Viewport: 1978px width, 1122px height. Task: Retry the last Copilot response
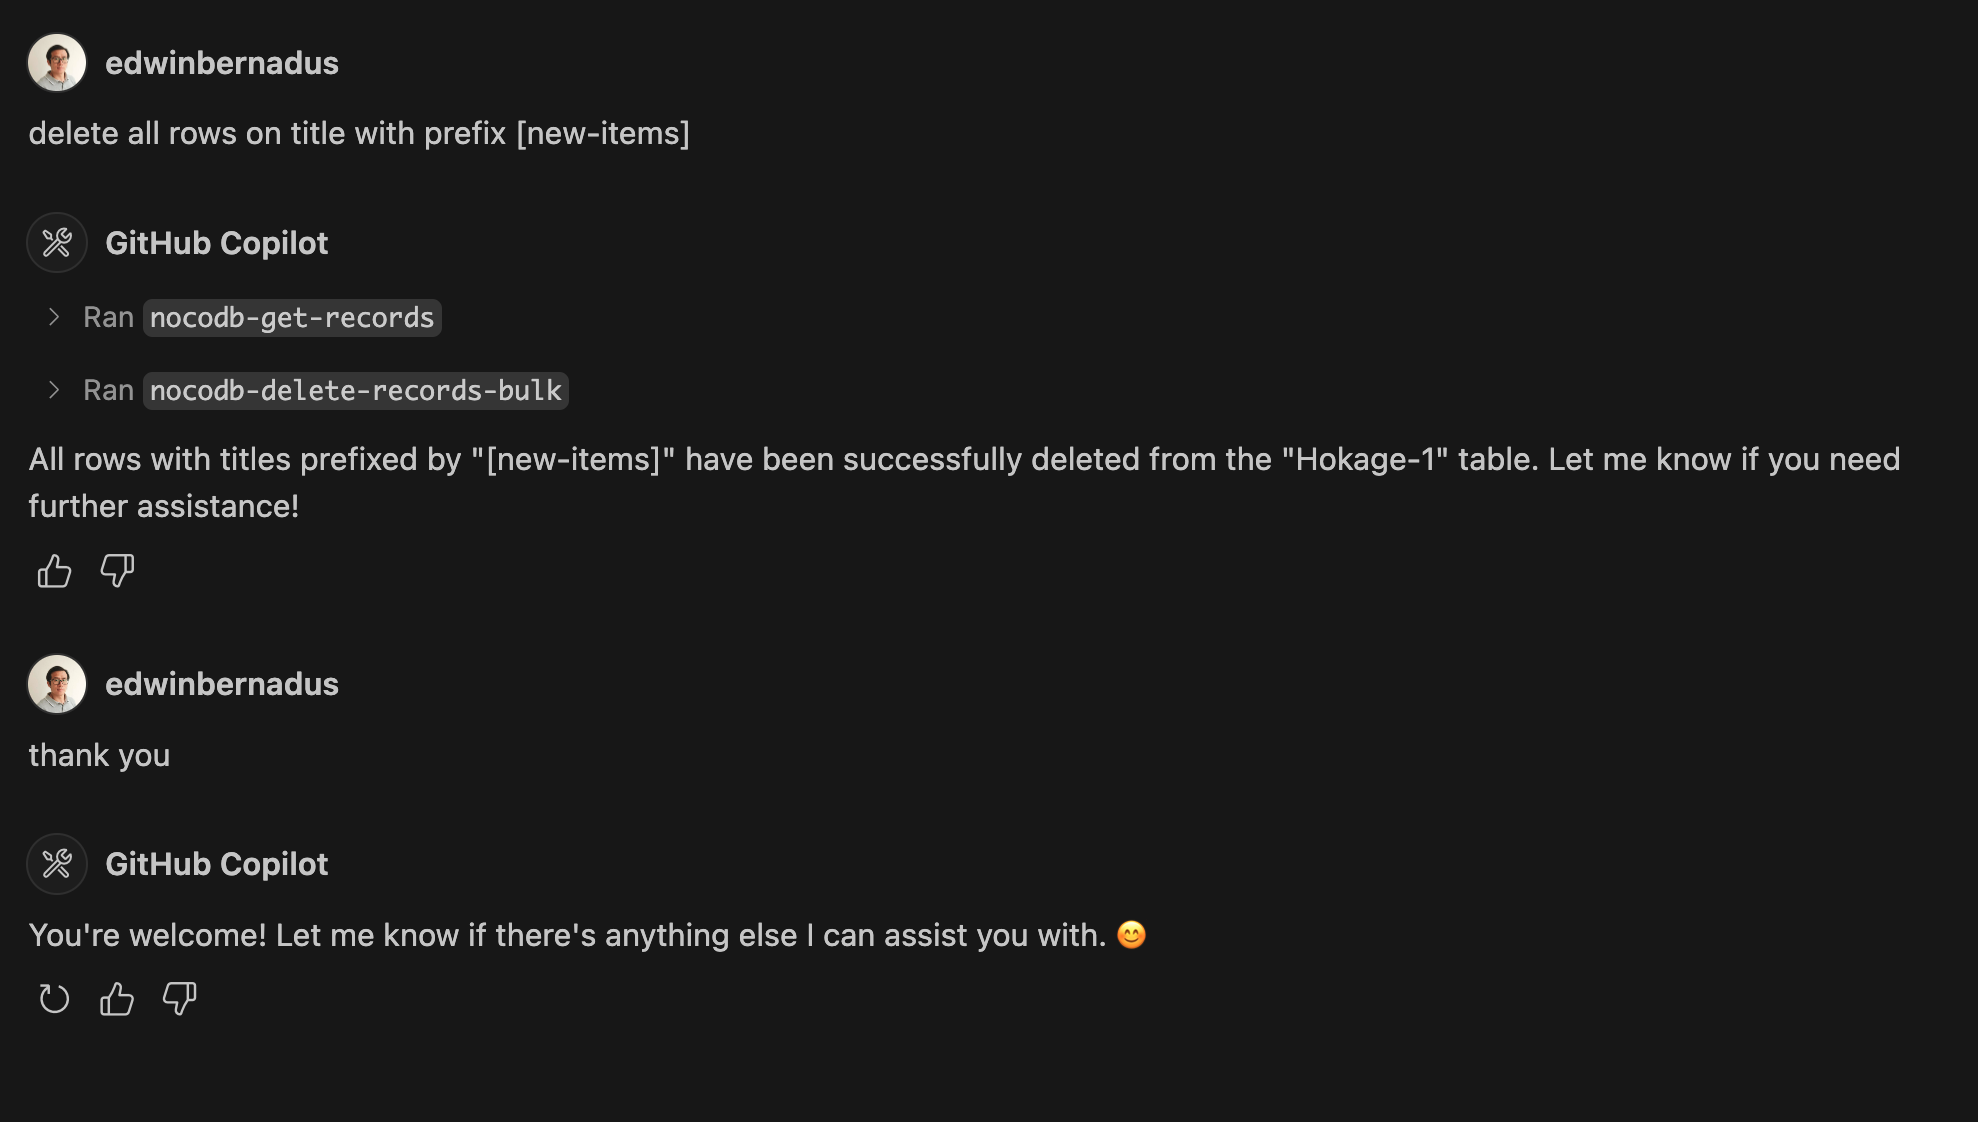pyautogui.click(x=54, y=998)
